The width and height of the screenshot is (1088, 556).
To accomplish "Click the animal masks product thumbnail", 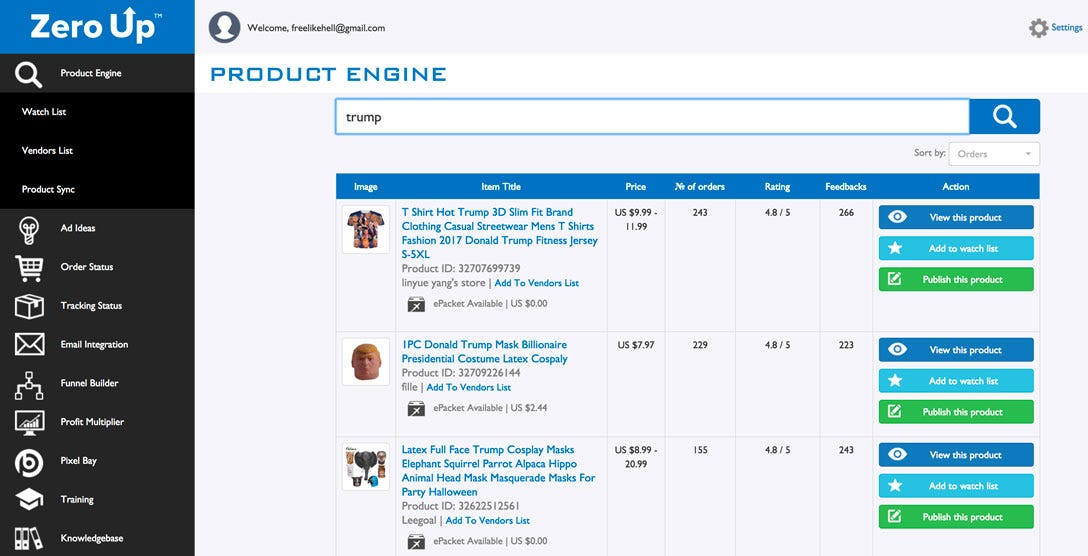I will (x=366, y=467).
